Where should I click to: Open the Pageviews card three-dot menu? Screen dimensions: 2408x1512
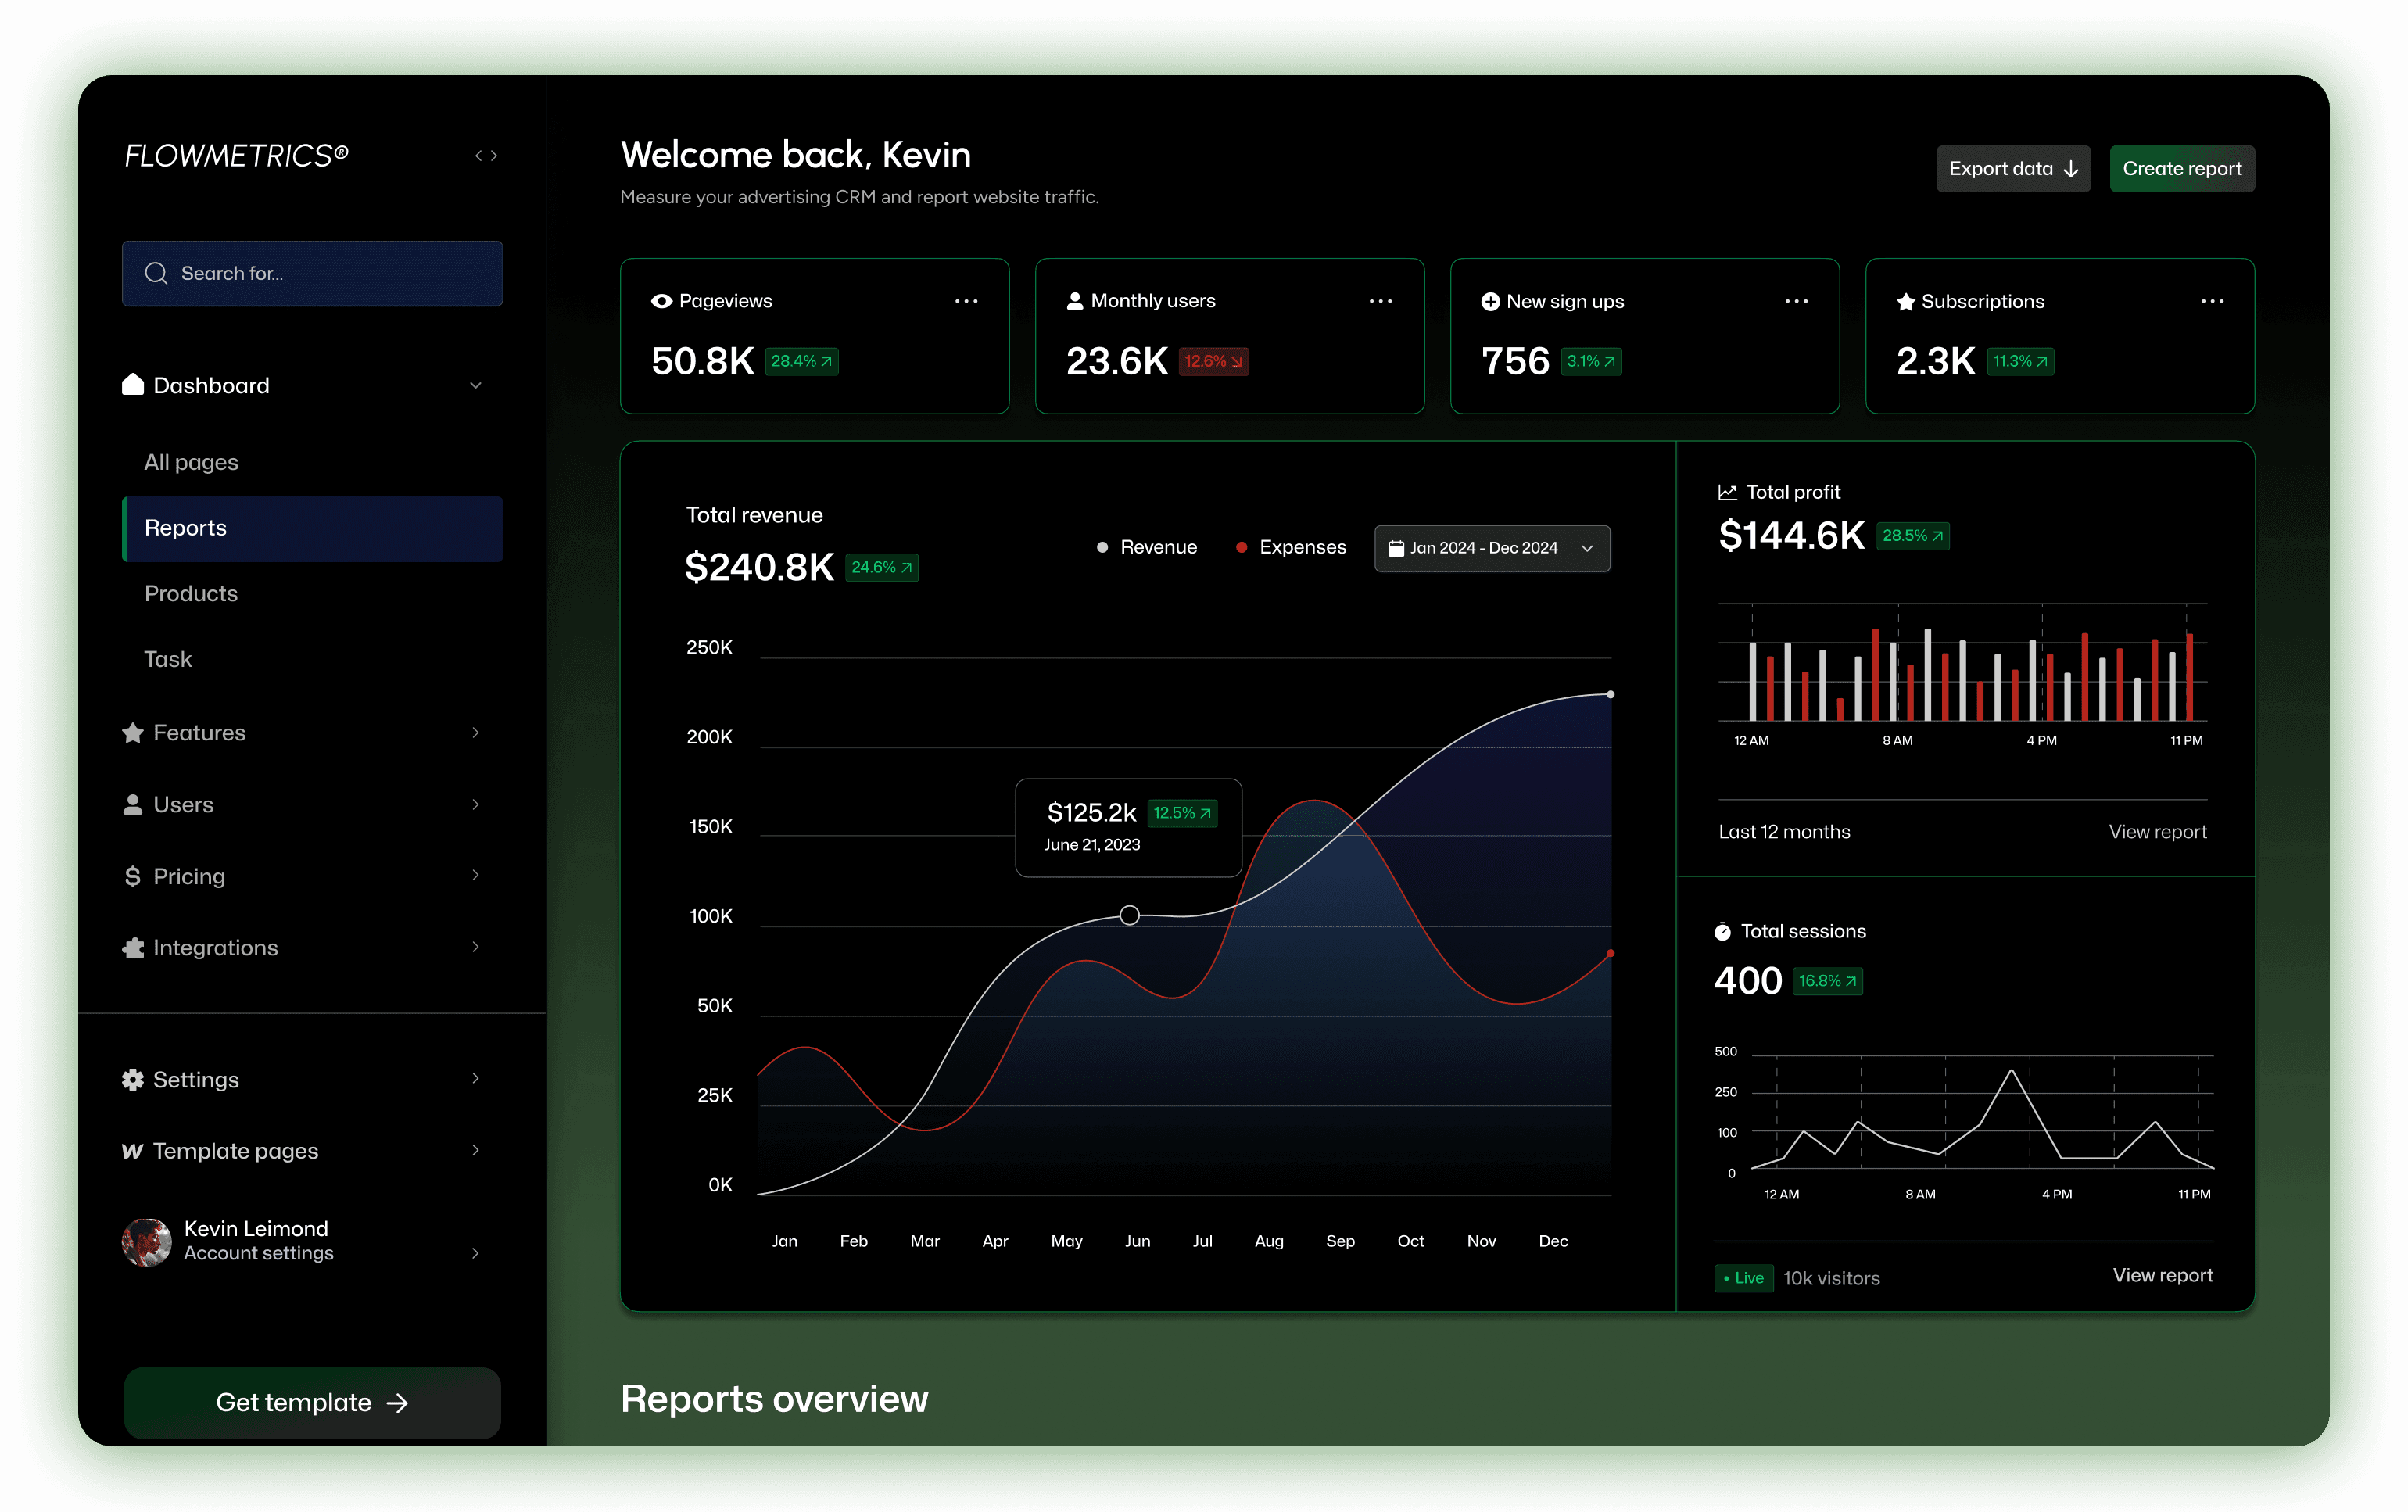click(965, 301)
